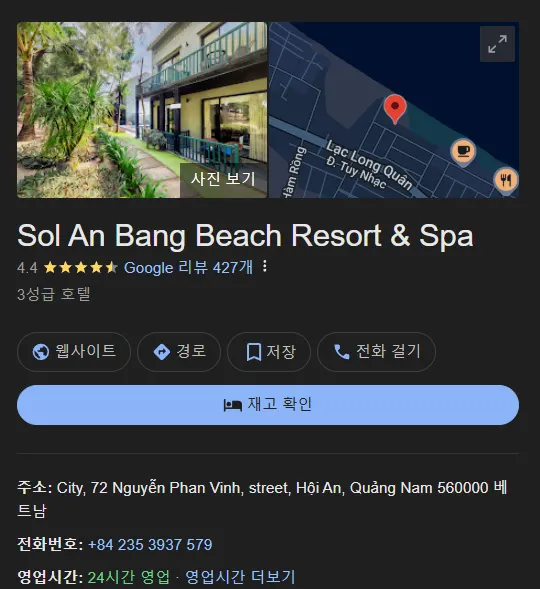Select the fork-and-knife restaurant marker on the map
The width and height of the screenshot is (540, 589).
(x=506, y=180)
